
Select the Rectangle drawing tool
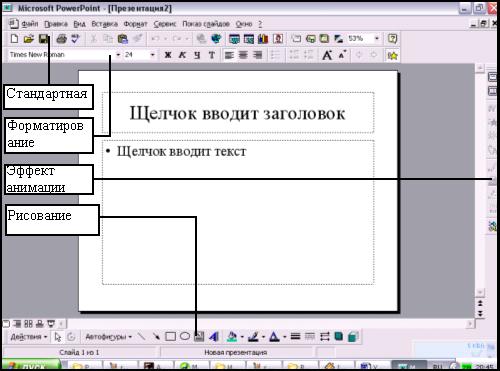170,337
